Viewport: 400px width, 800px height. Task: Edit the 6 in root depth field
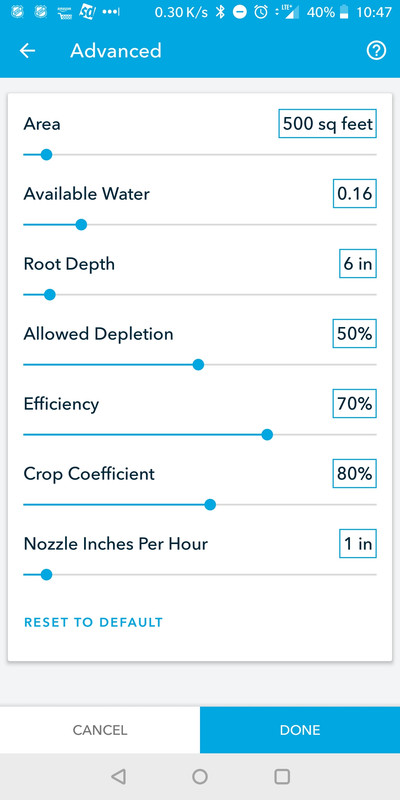pyautogui.click(x=358, y=263)
